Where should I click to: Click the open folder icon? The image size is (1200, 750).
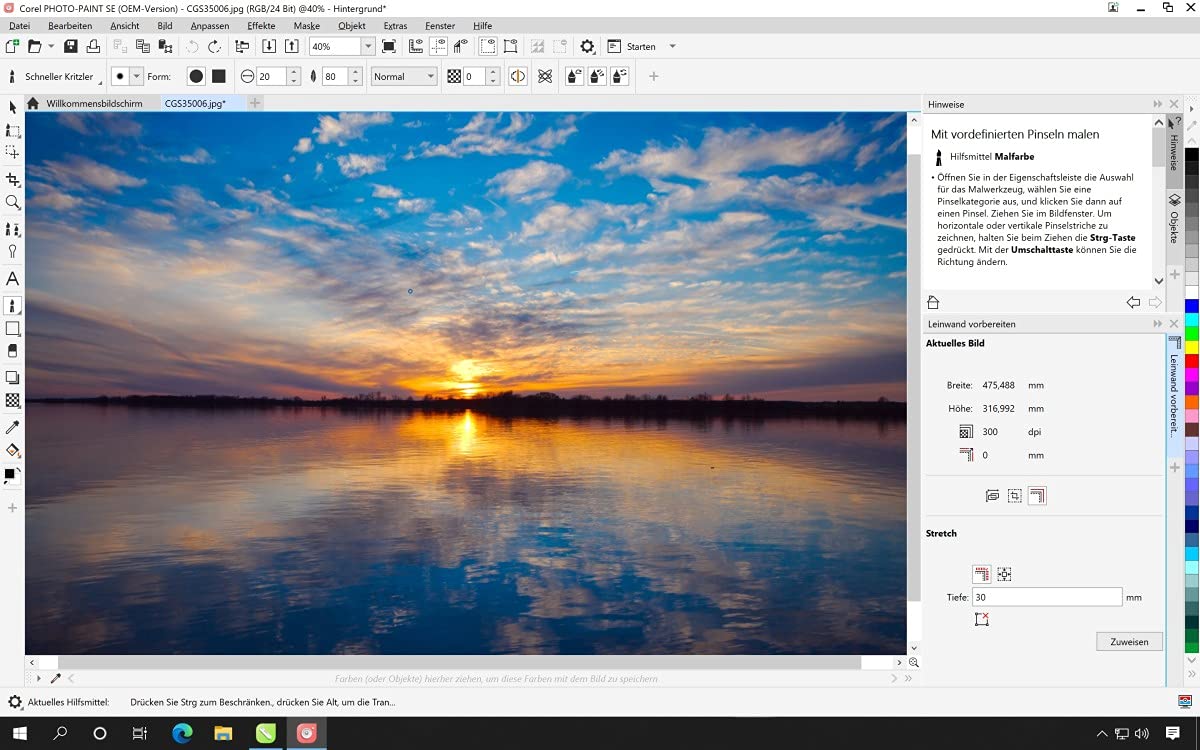tap(34, 46)
